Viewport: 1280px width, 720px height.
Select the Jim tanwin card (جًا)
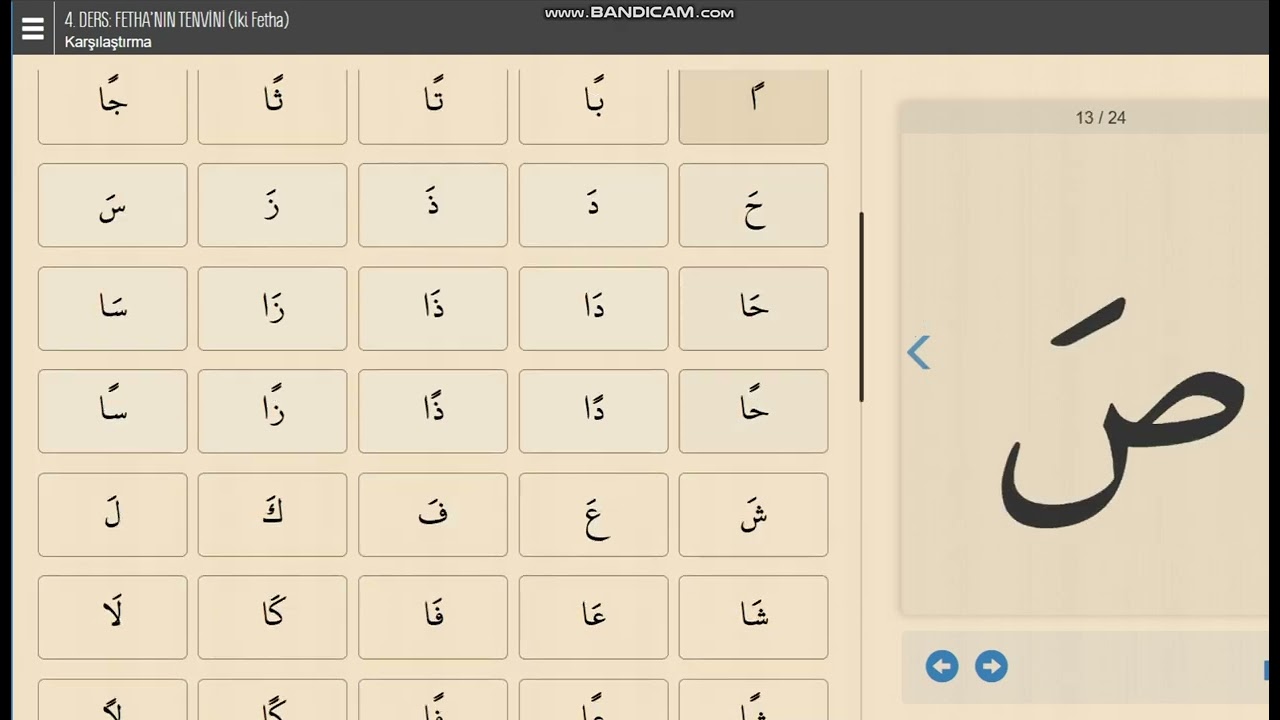tap(112, 106)
